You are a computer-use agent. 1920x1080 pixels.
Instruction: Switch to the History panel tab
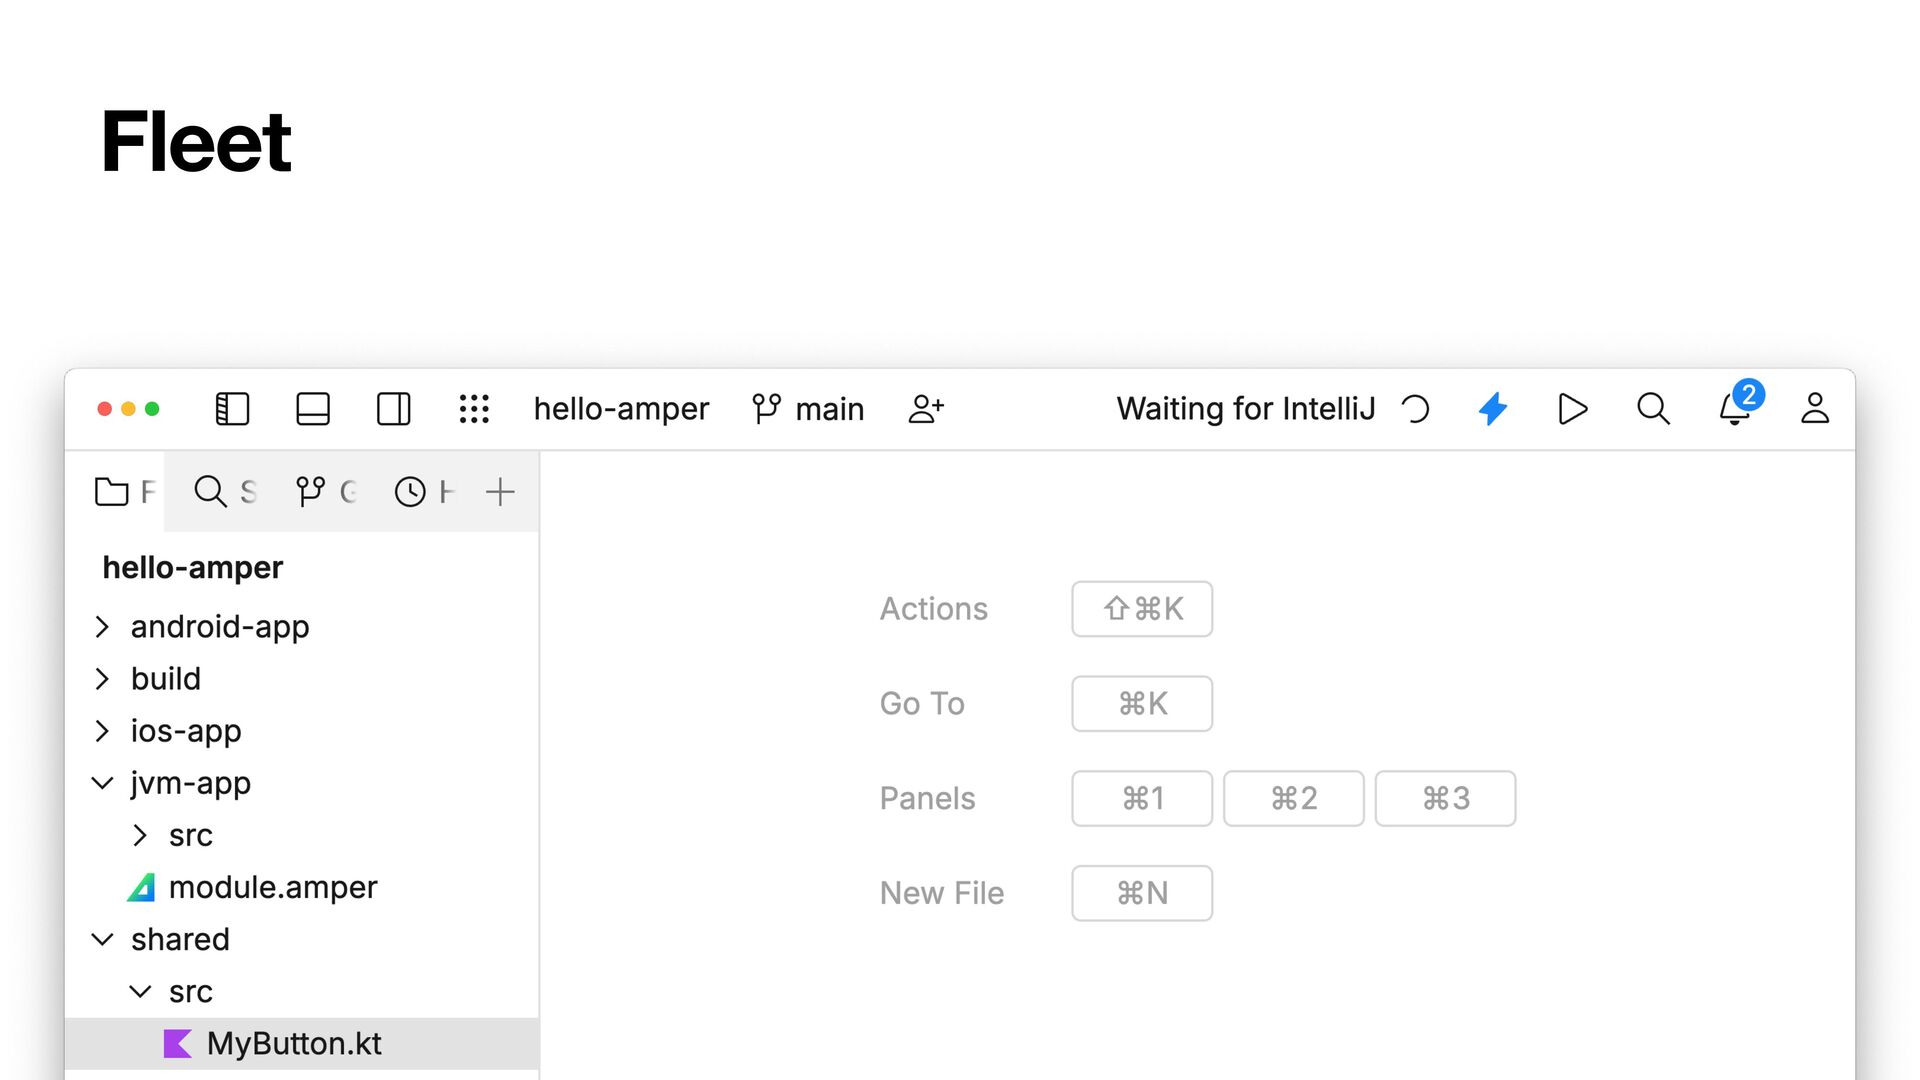pos(424,492)
